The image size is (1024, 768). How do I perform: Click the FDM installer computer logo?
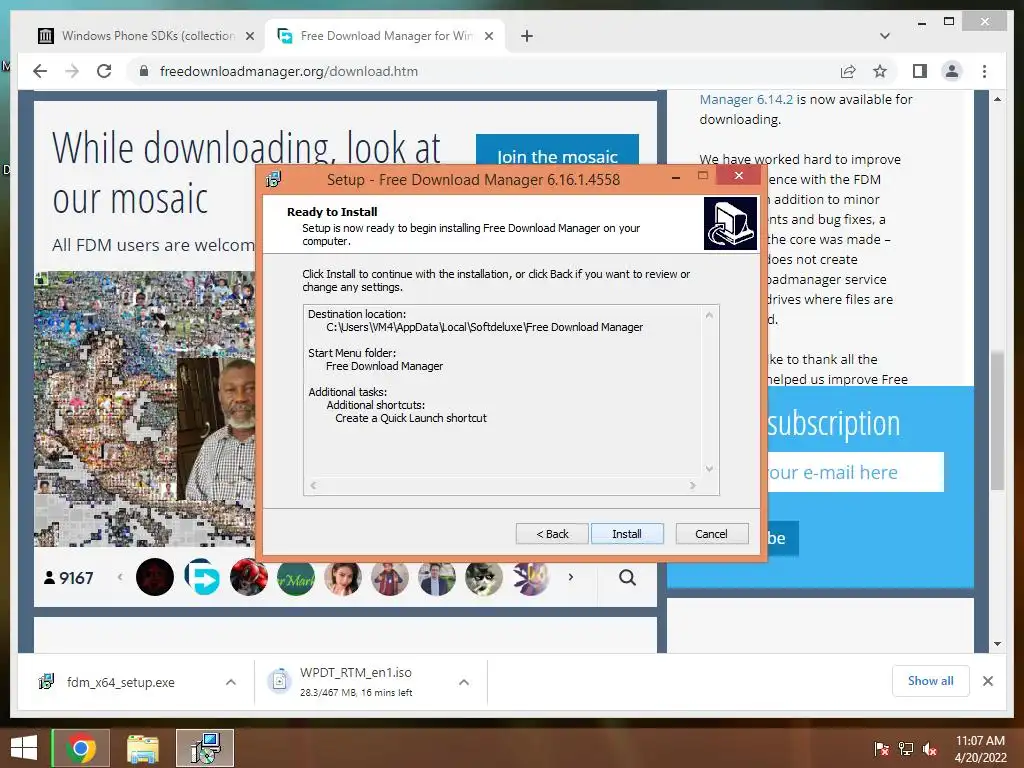pos(730,223)
